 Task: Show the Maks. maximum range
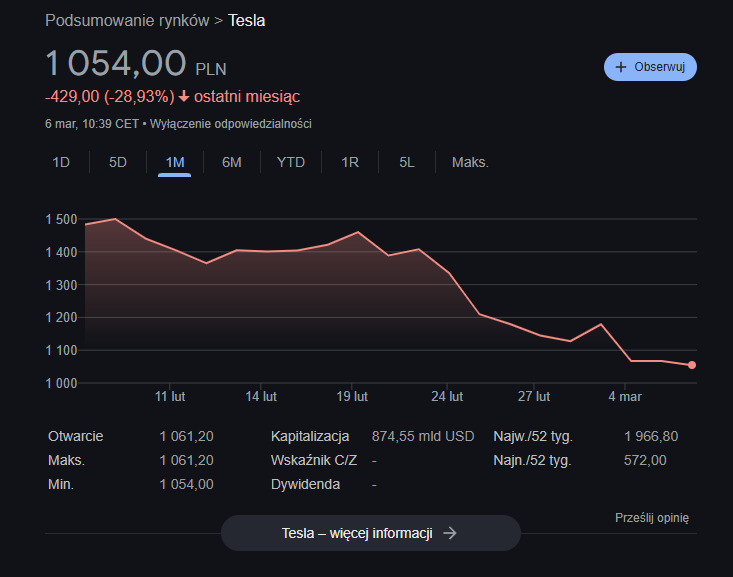[470, 162]
